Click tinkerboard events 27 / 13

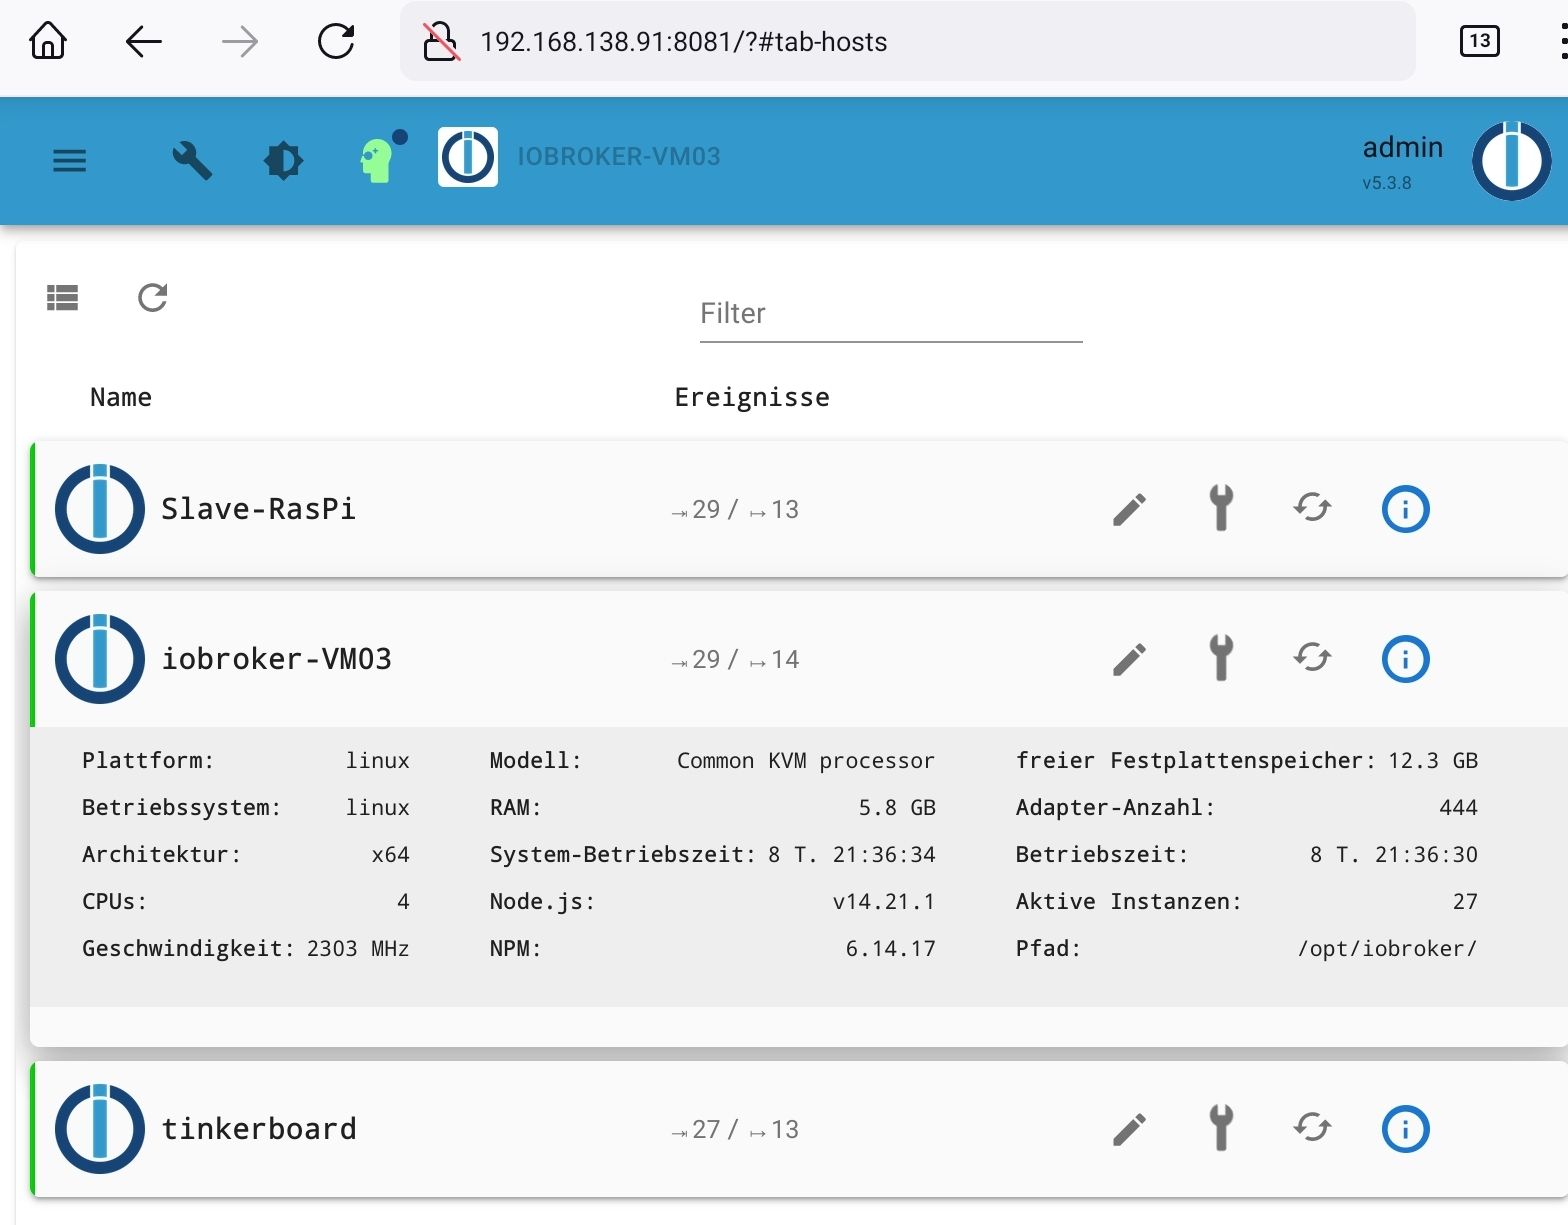[x=735, y=1129]
